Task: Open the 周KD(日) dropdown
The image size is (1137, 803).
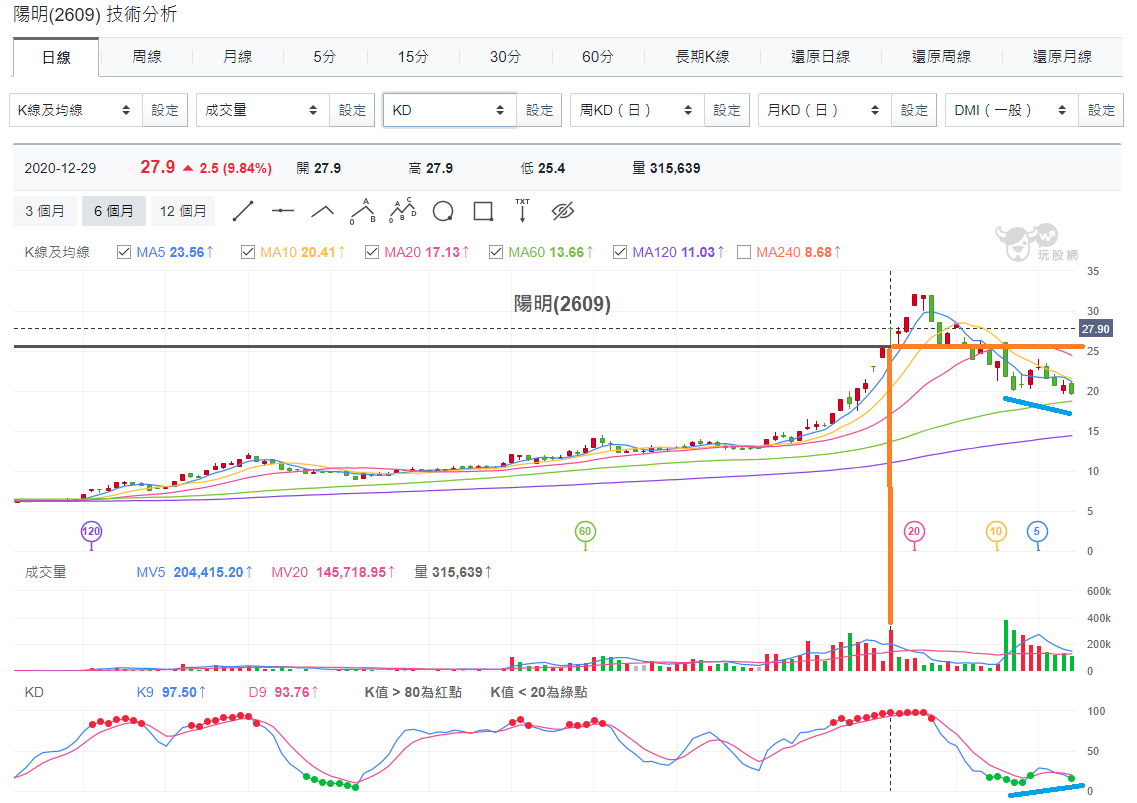Action: (637, 110)
